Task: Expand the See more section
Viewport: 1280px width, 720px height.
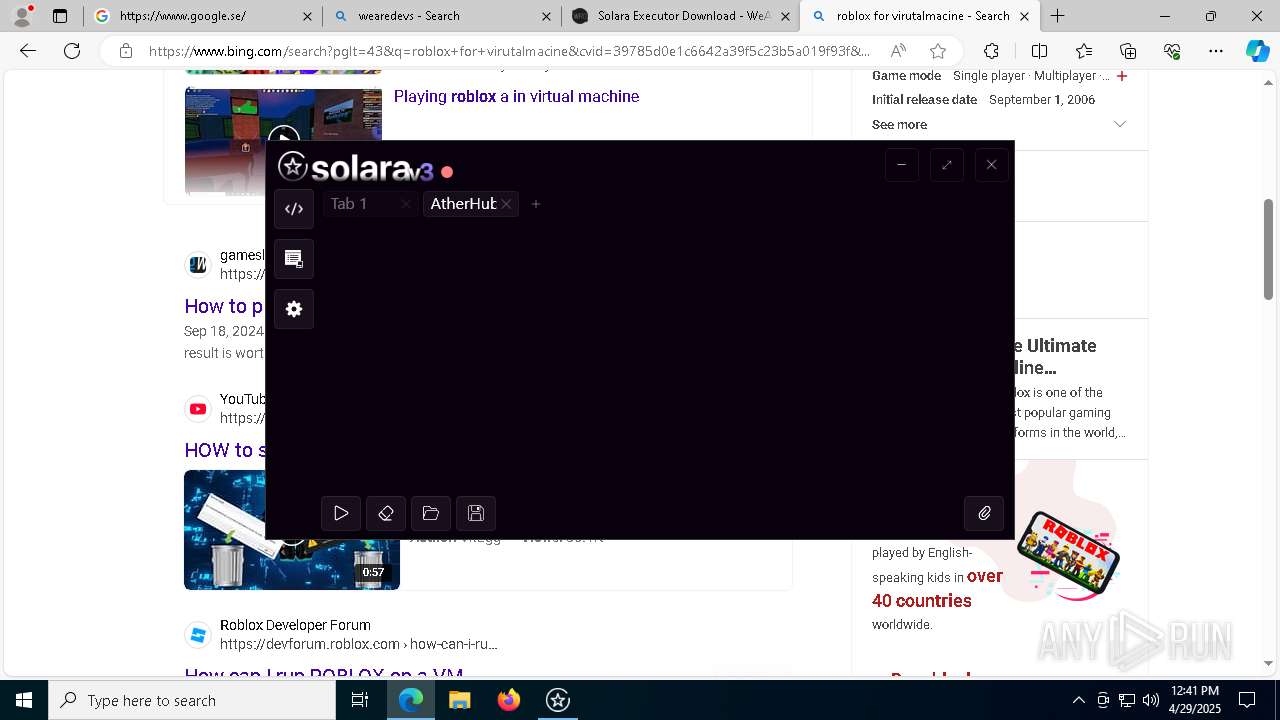Action: coord(999,125)
